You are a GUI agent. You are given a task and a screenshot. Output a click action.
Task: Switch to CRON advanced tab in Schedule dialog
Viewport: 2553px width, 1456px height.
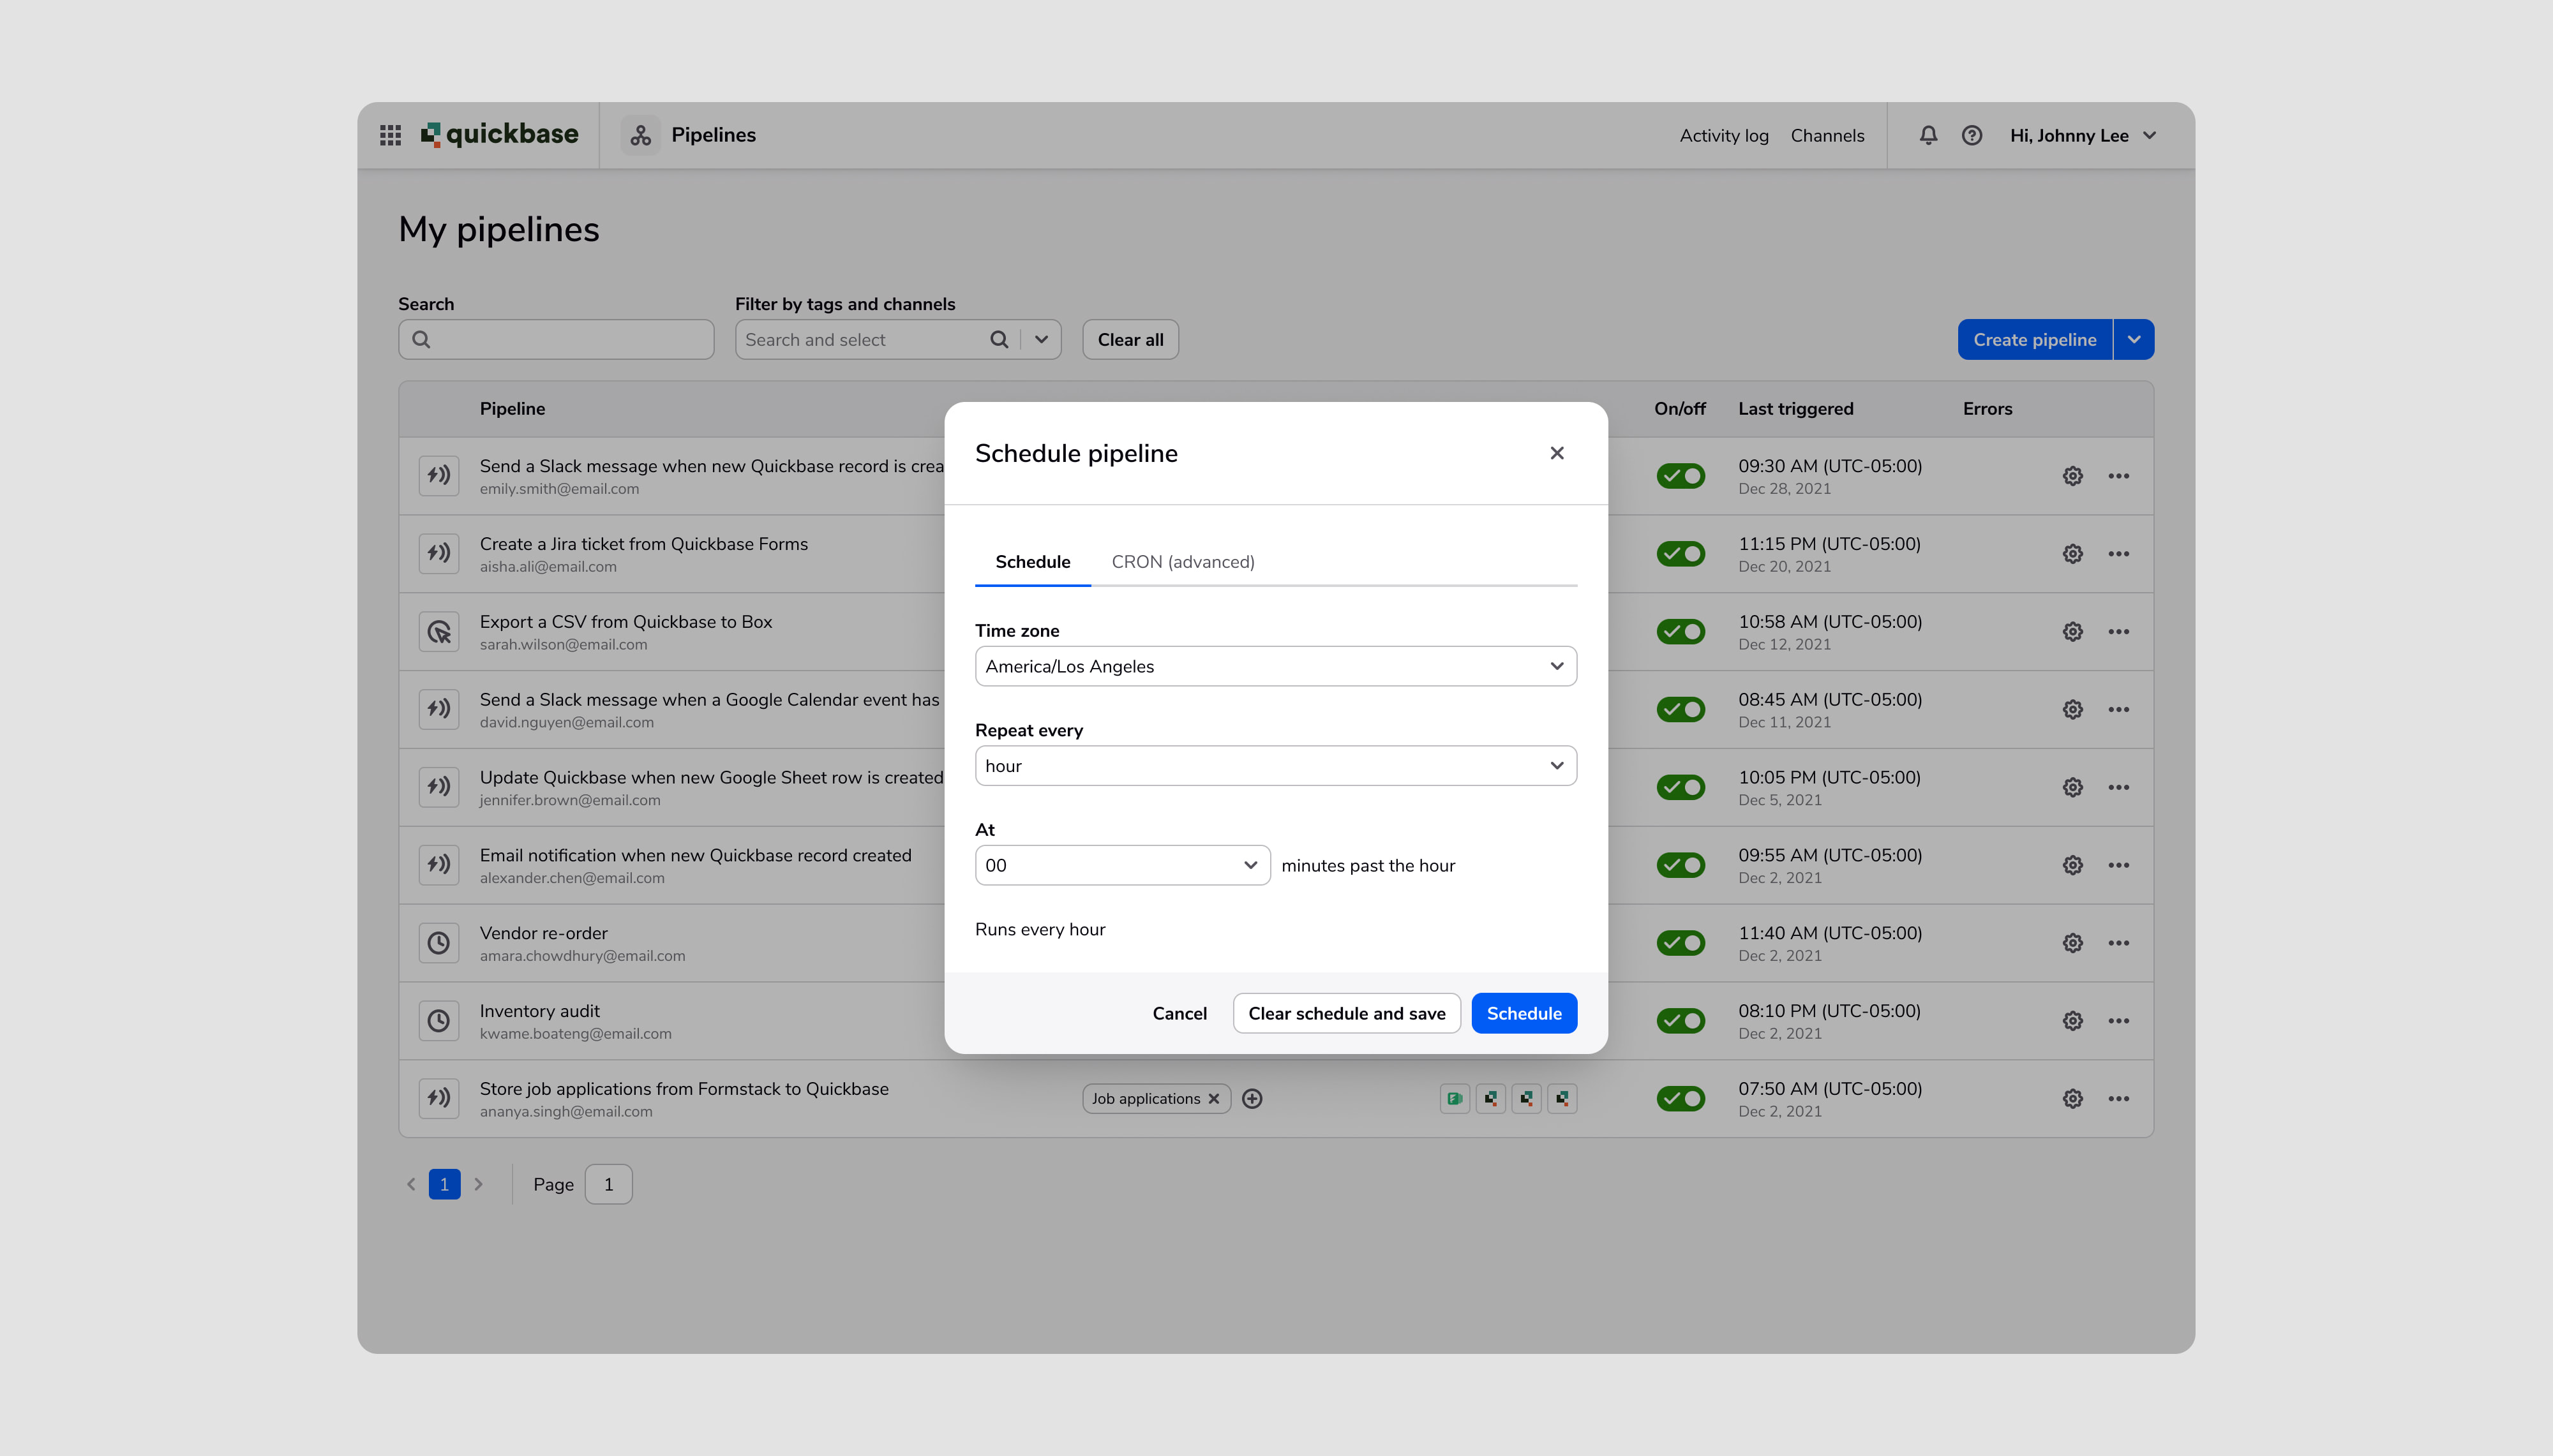[x=1182, y=561]
